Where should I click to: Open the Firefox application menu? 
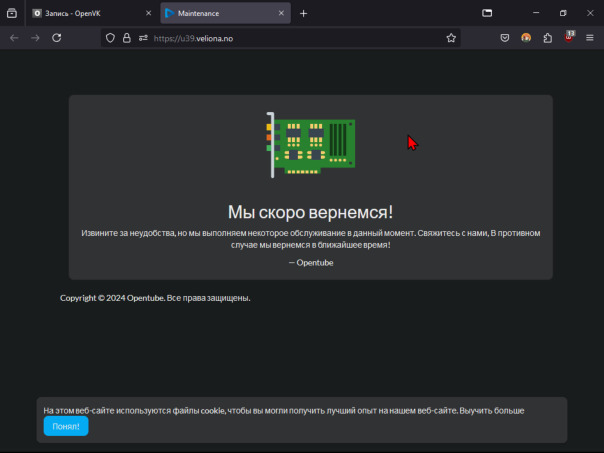coord(590,38)
